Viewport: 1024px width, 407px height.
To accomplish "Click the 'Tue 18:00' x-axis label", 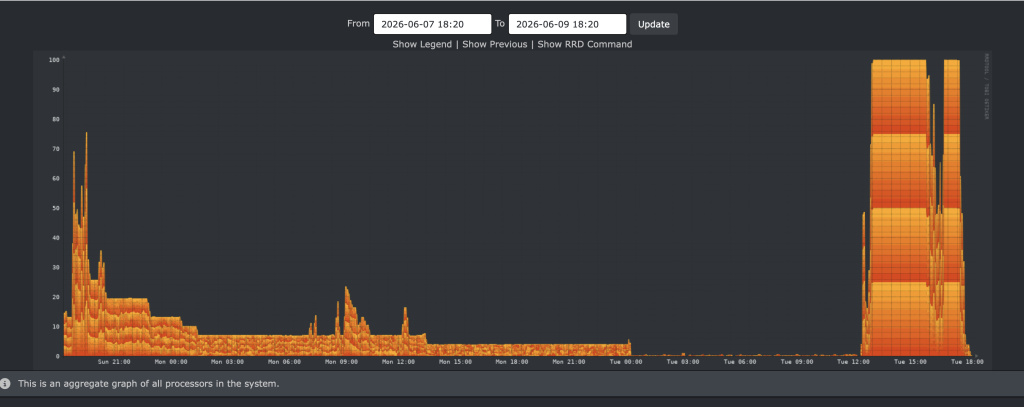I will (x=967, y=361).
